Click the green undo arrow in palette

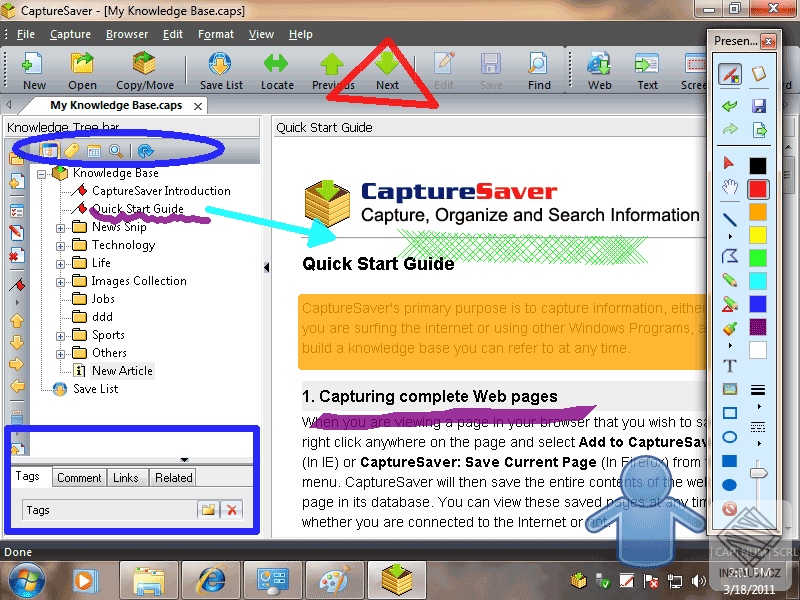pos(730,106)
